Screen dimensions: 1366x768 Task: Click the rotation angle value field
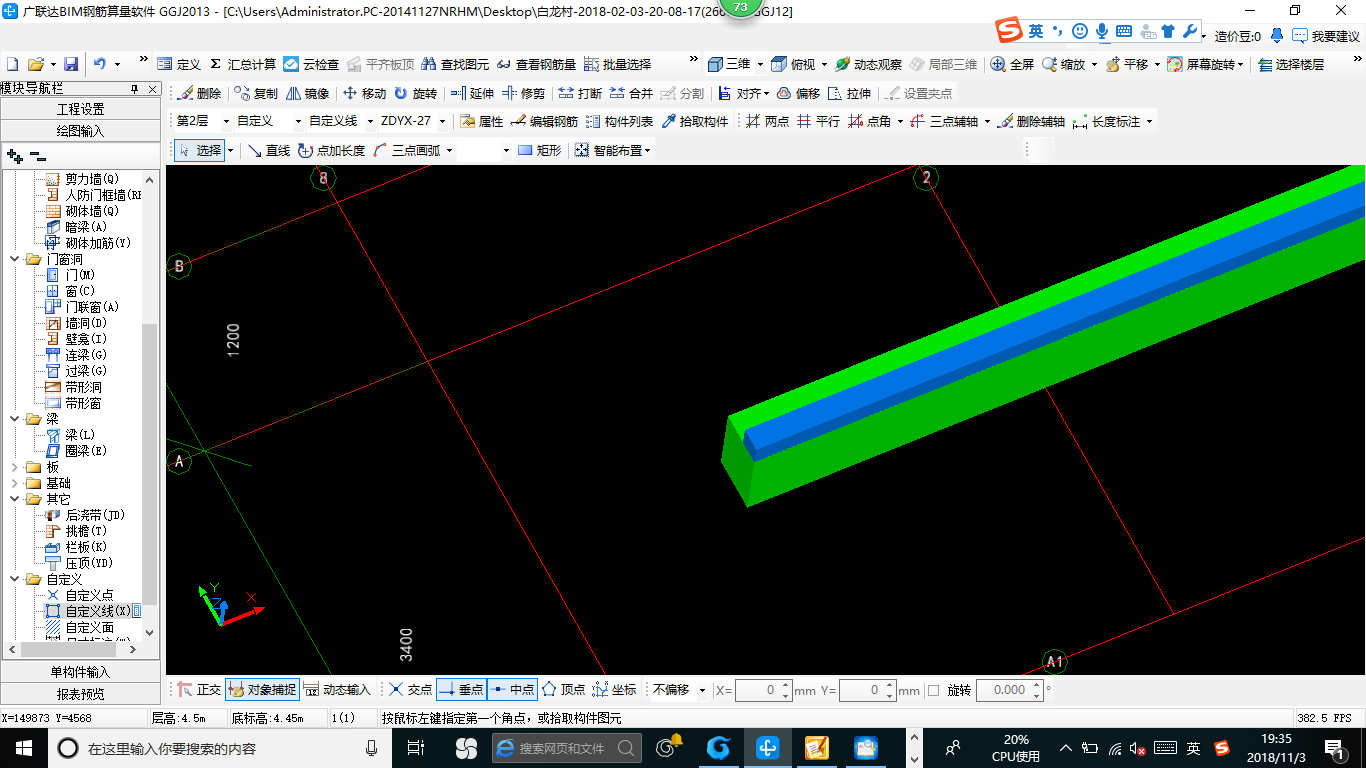tap(1009, 690)
